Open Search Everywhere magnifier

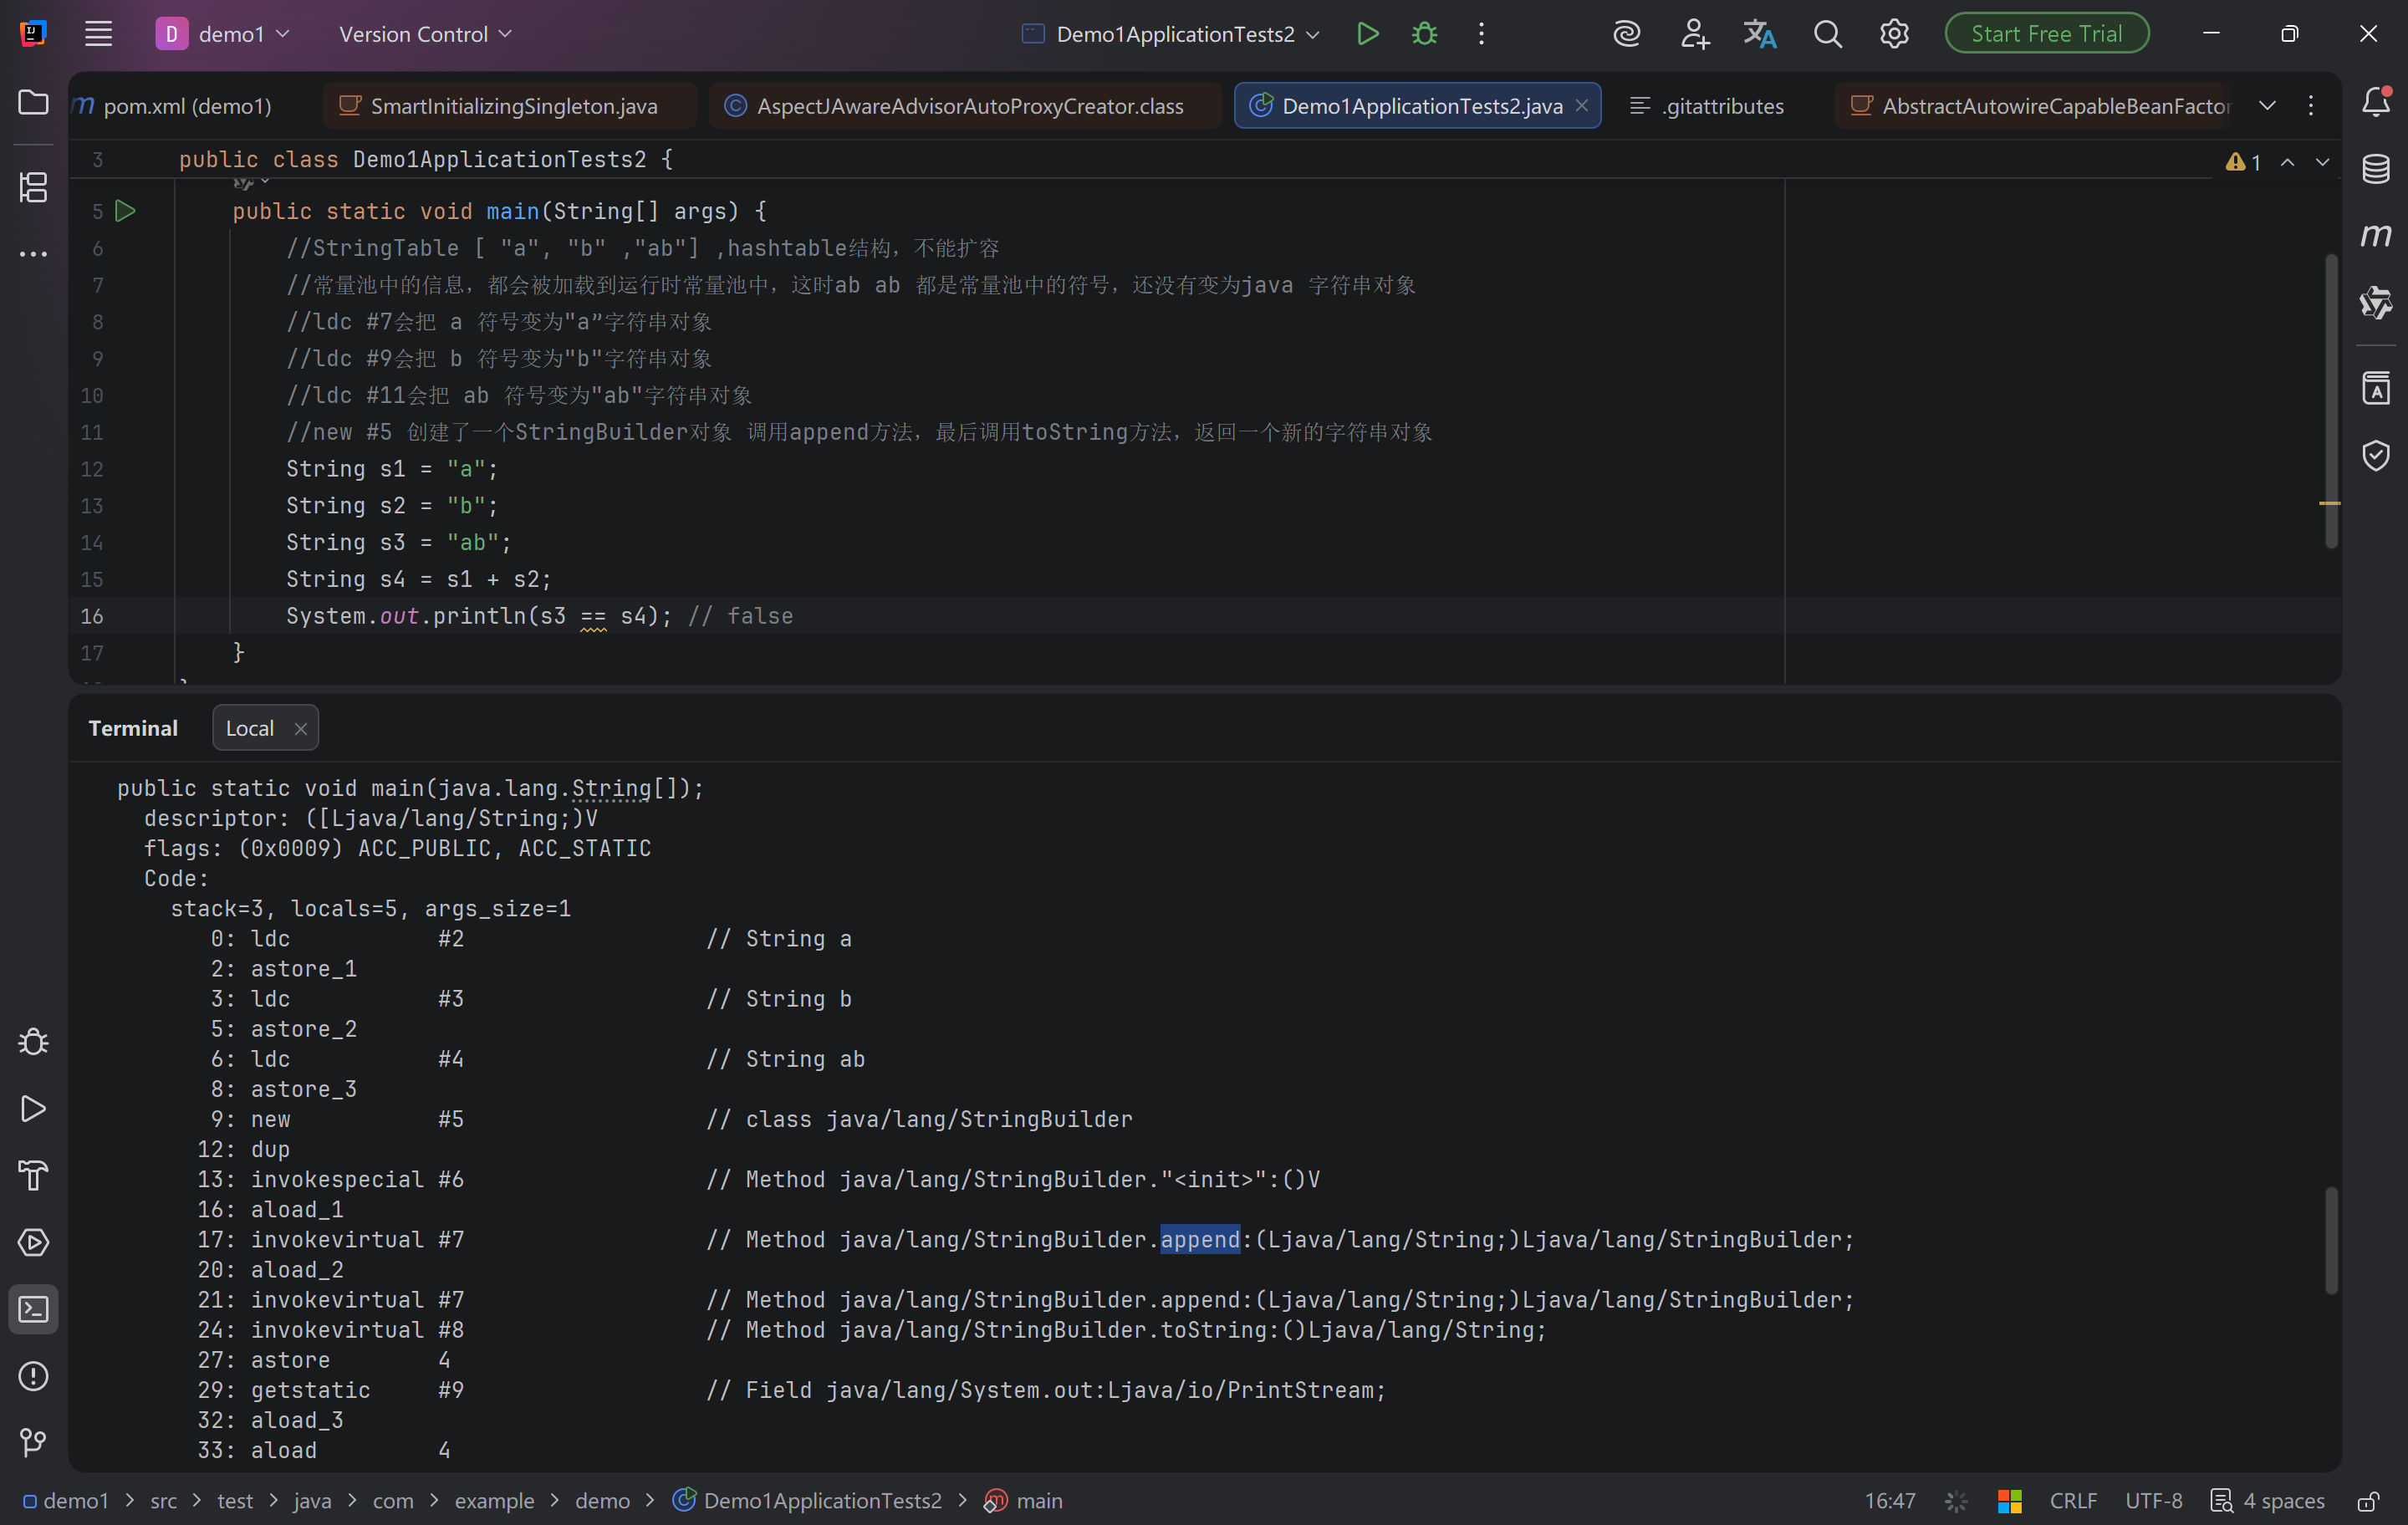[x=1827, y=34]
